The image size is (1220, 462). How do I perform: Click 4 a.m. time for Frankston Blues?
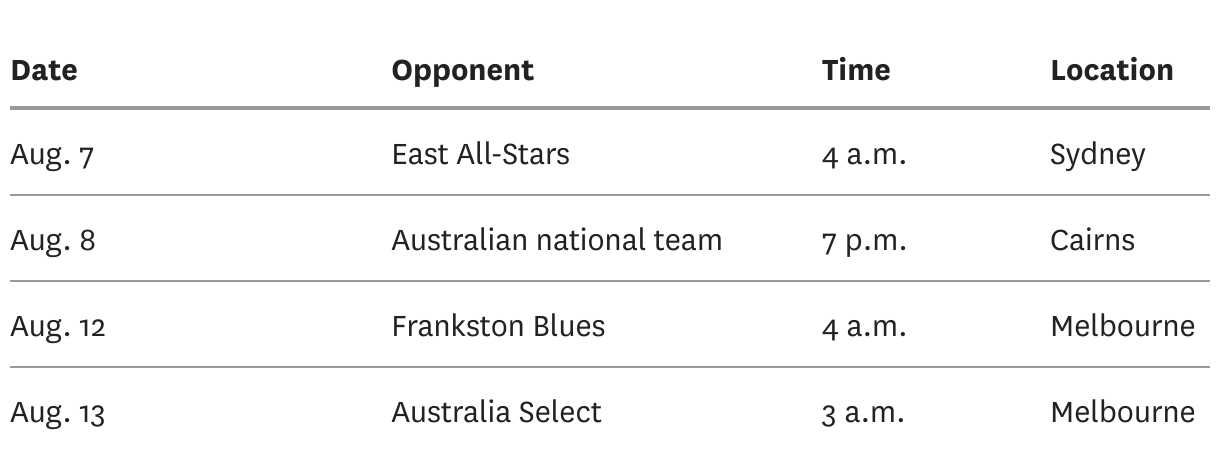tap(864, 327)
